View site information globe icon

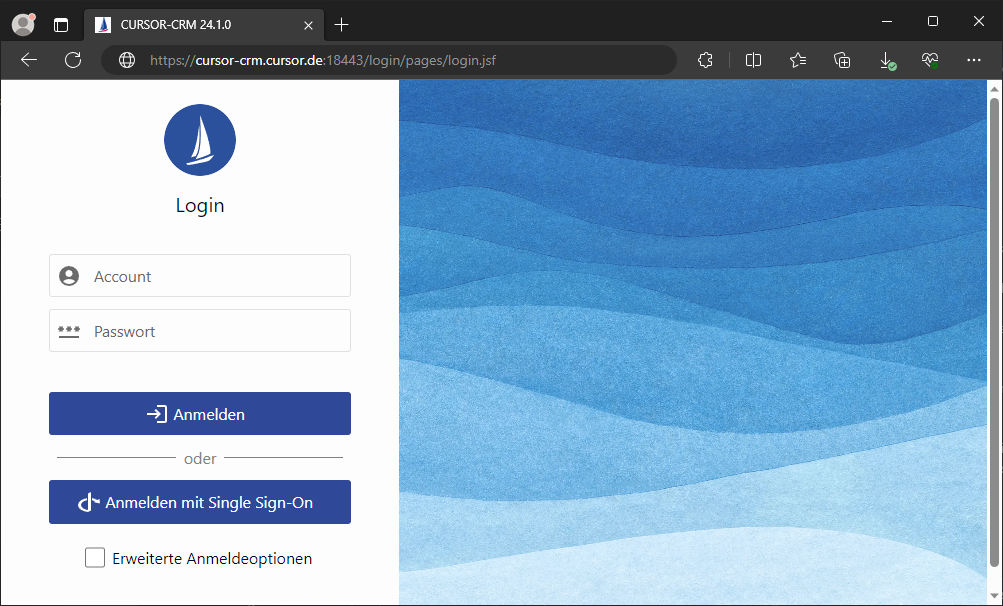tap(127, 60)
